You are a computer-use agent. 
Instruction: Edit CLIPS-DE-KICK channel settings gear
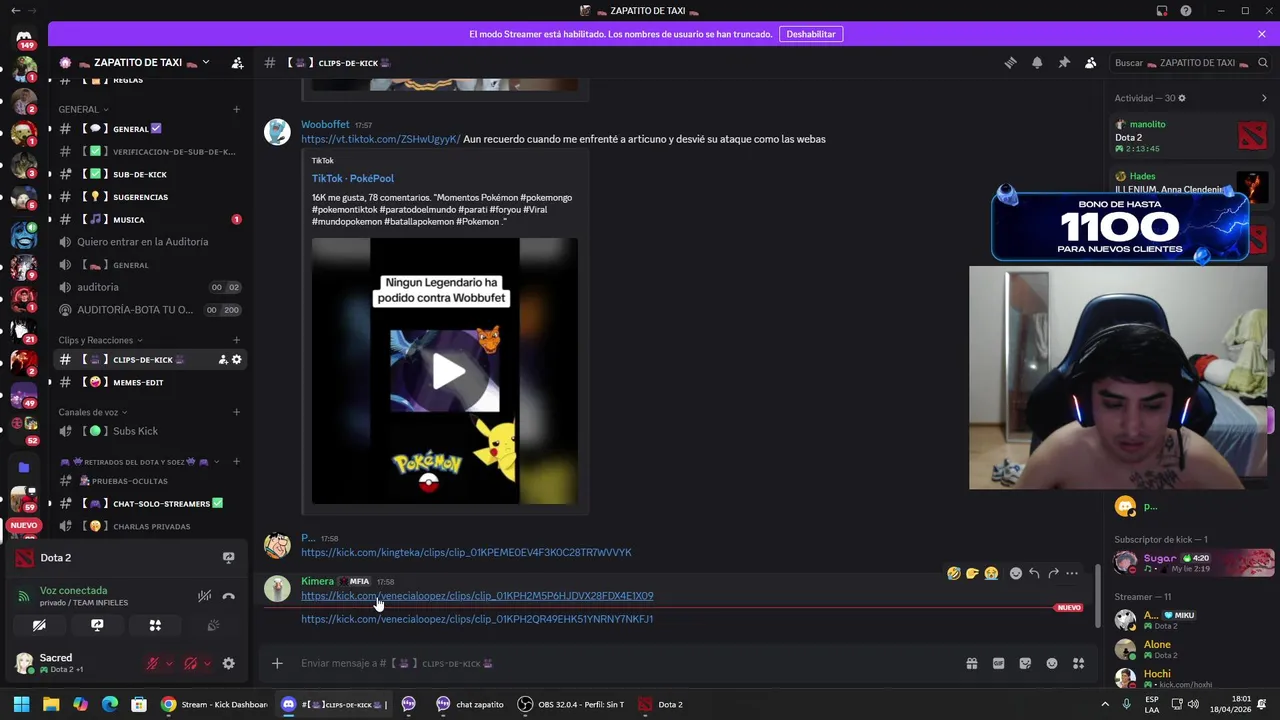click(237, 360)
